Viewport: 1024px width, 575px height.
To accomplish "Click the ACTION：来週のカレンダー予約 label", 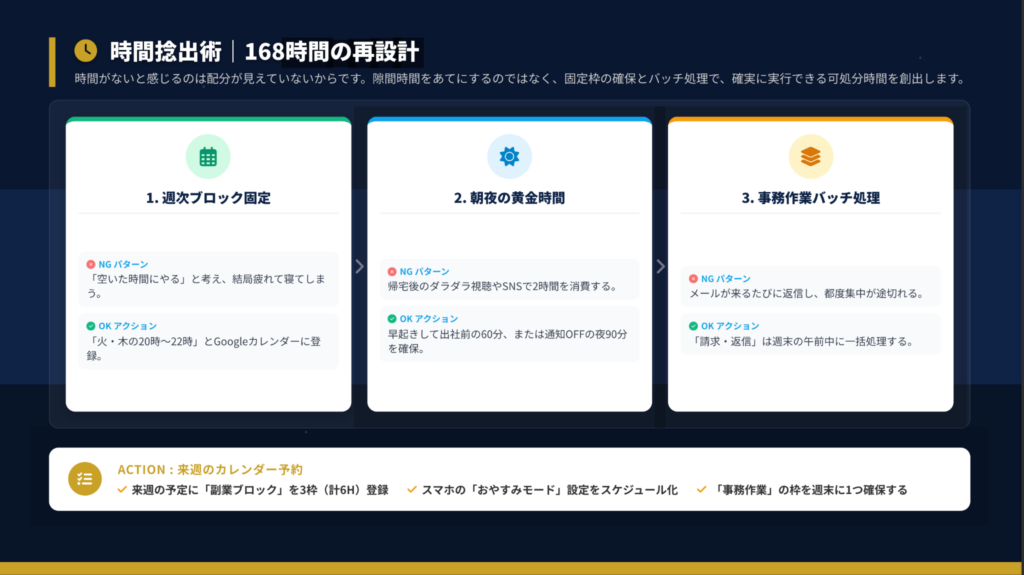I will pos(210,469).
